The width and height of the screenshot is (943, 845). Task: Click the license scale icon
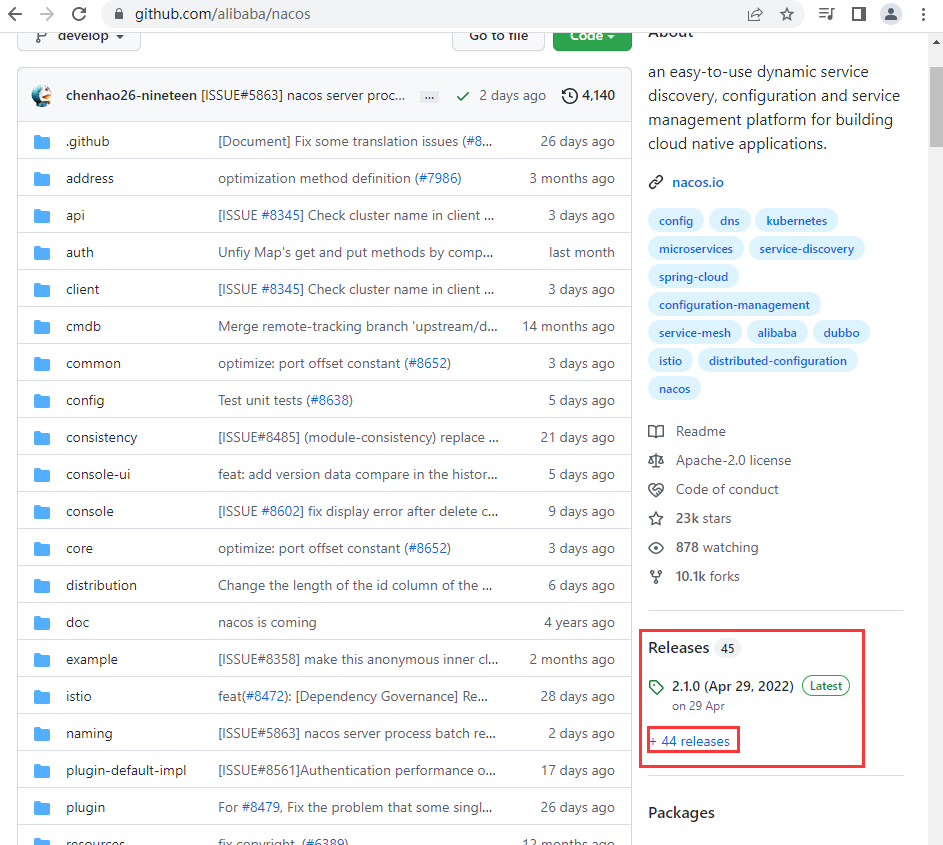(x=656, y=460)
